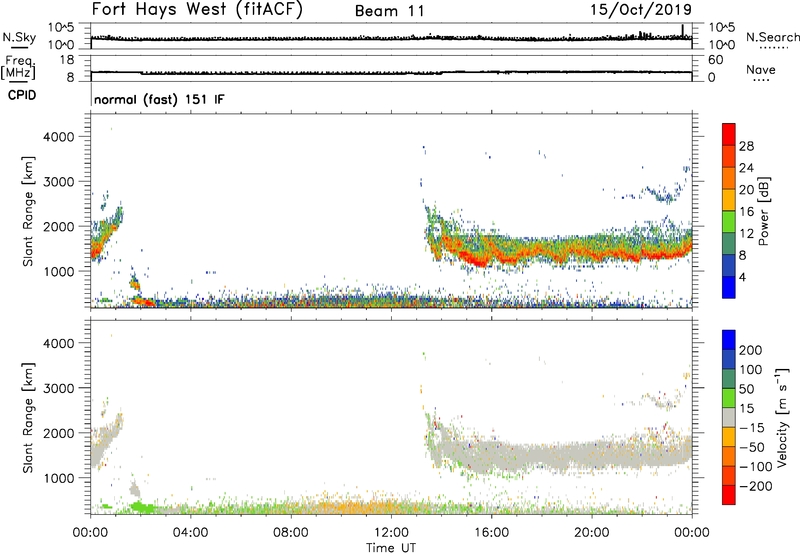Click the 3000 tick on power panel axis
Screen dimensions: 800x554
point(59,182)
